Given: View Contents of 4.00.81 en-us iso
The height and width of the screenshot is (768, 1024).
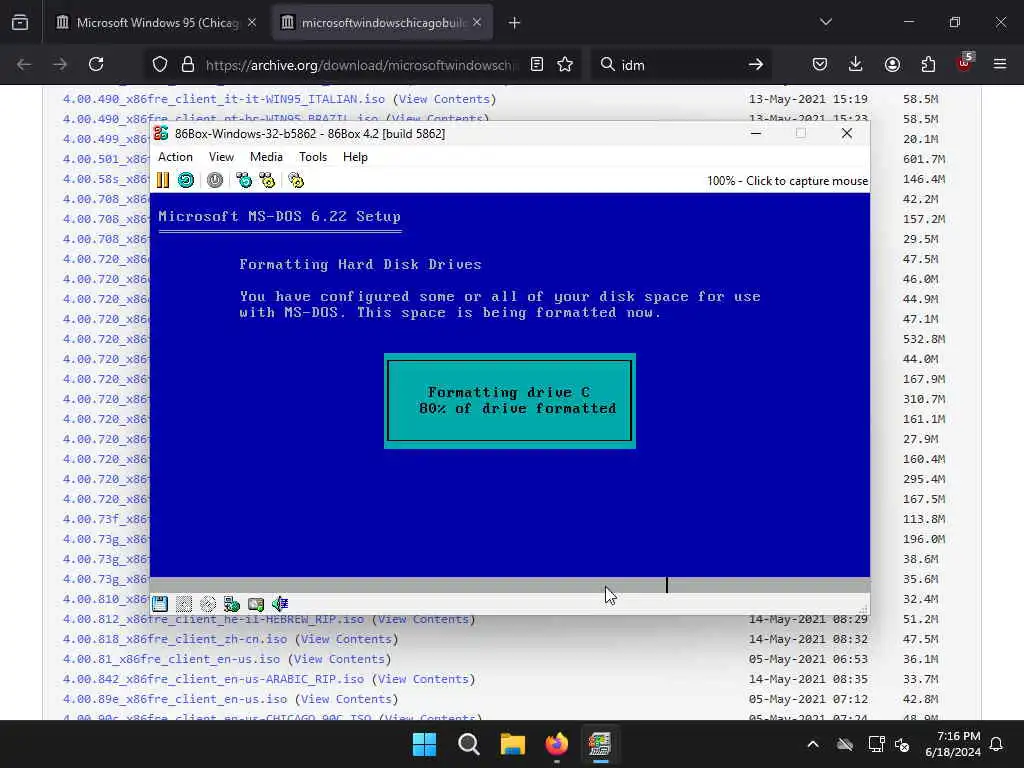Looking at the screenshot, I should [339, 660].
